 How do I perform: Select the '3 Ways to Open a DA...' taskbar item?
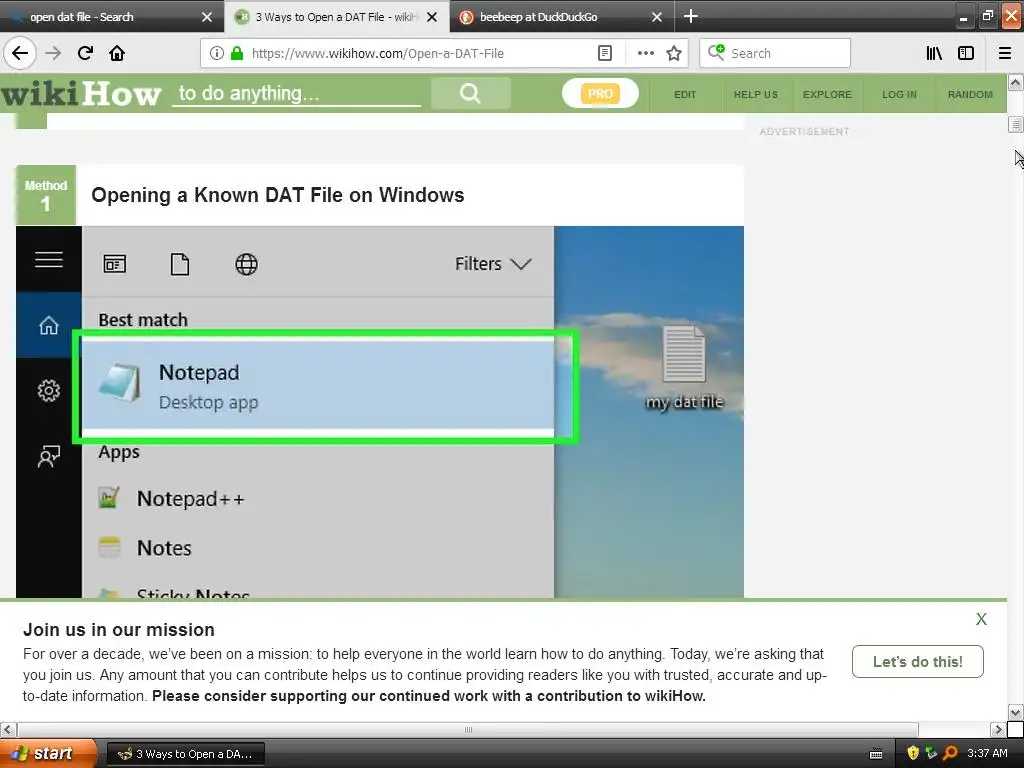click(x=186, y=754)
